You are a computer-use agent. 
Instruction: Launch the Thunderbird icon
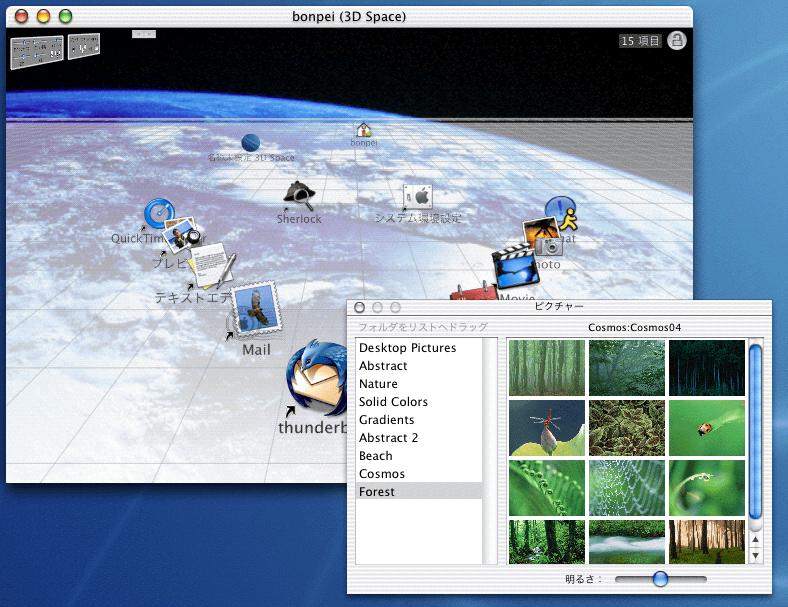(317, 378)
